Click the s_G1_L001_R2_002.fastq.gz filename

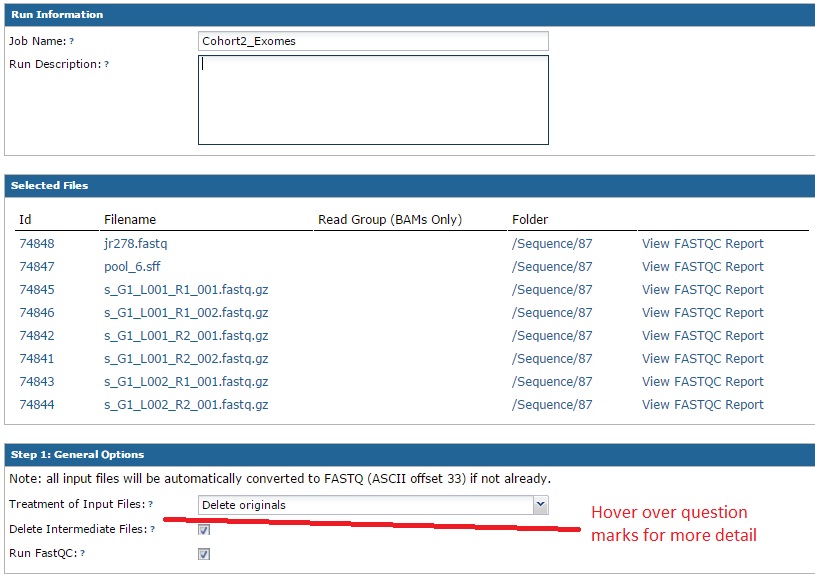tap(186, 359)
